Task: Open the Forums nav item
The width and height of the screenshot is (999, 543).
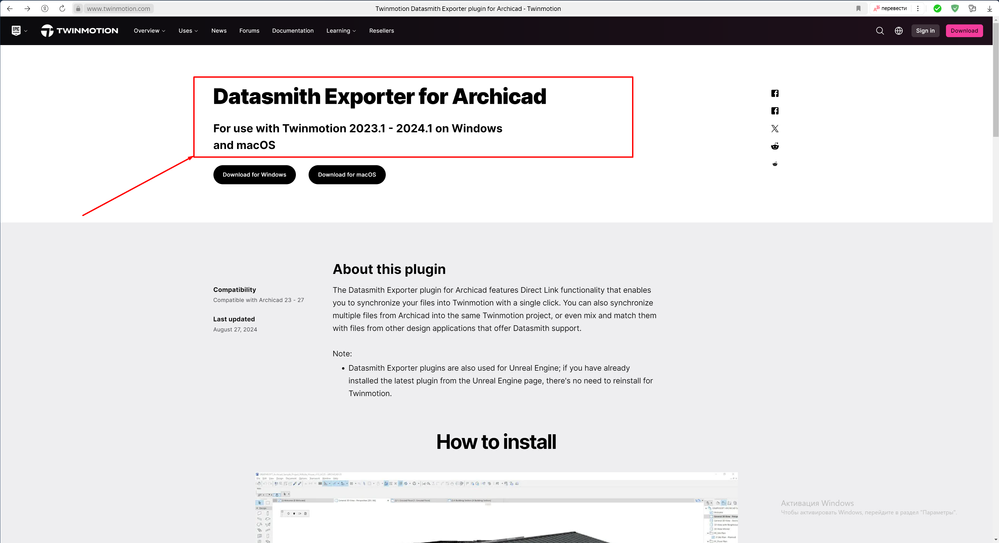Action: click(x=249, y=31)
